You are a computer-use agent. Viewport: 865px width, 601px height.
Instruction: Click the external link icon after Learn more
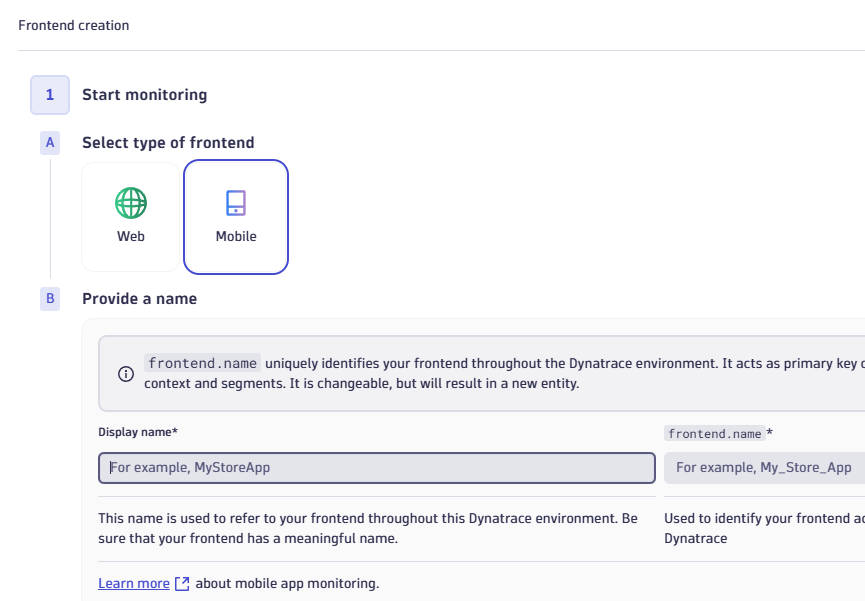pos(182,583)
